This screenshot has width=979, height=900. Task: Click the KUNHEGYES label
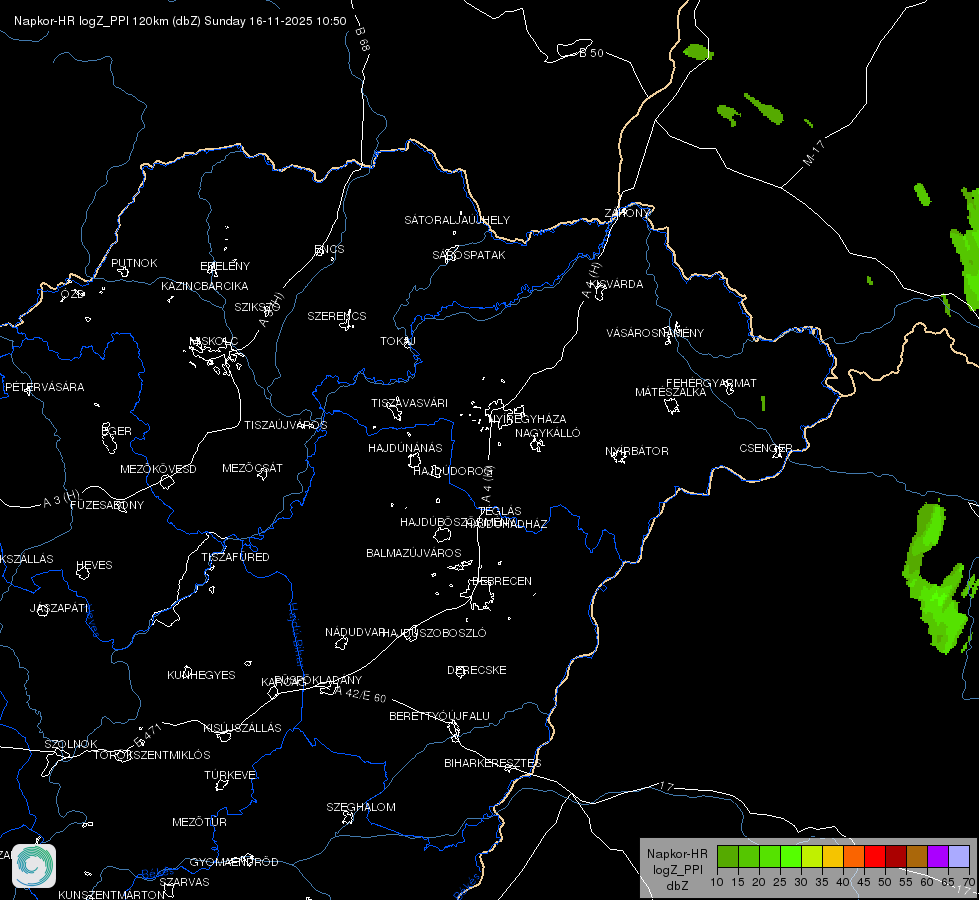pyautogui.click(x=201, y=675)
